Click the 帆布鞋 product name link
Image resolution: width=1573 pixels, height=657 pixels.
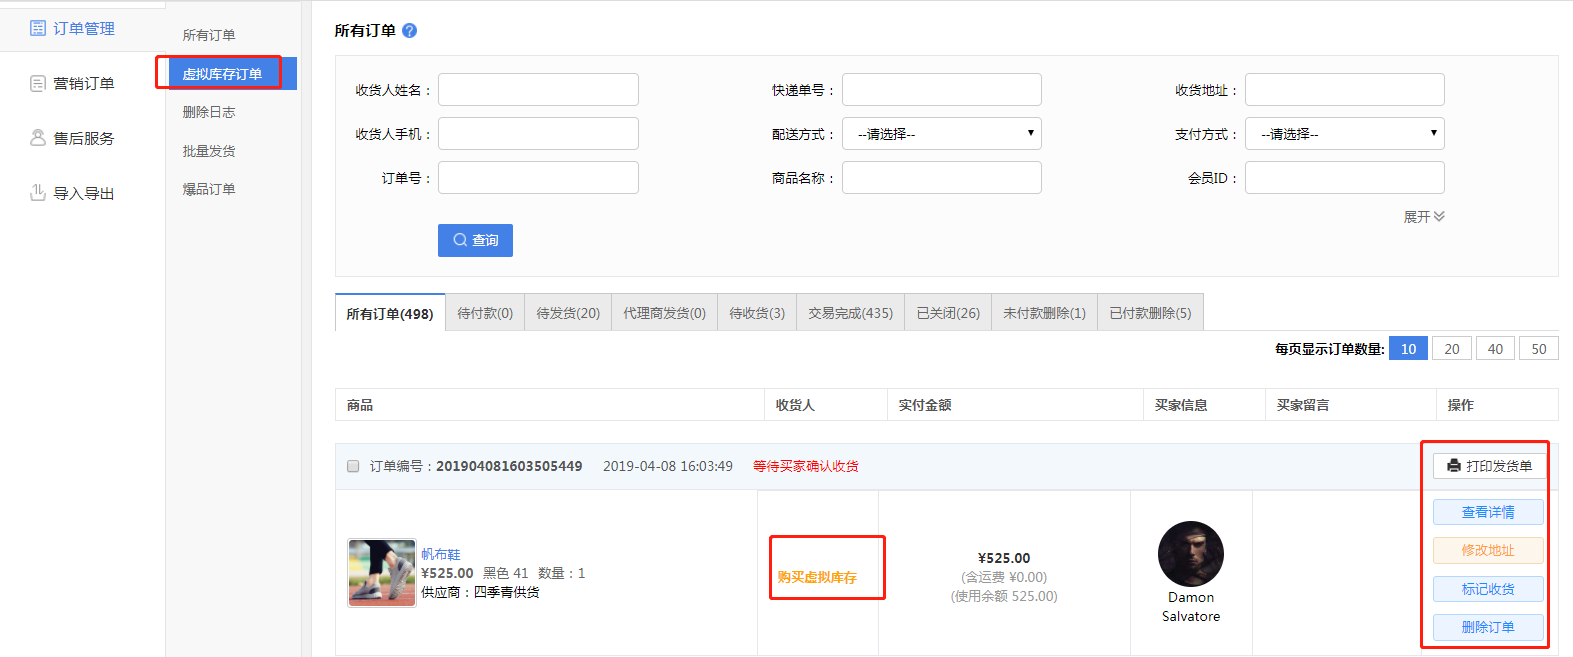click(441, 554)
